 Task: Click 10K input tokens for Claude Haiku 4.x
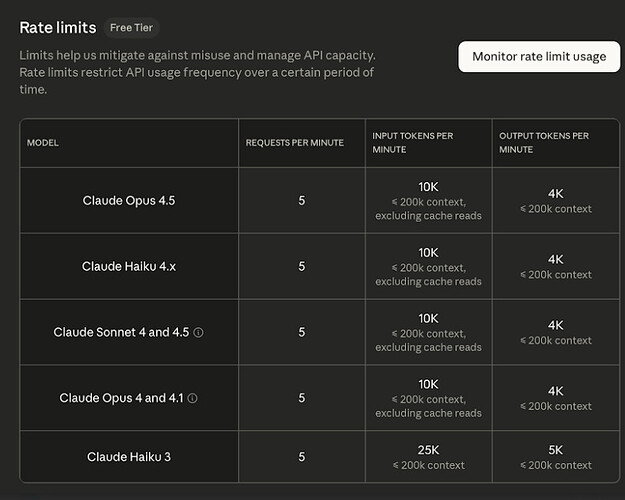click(428, 252)
